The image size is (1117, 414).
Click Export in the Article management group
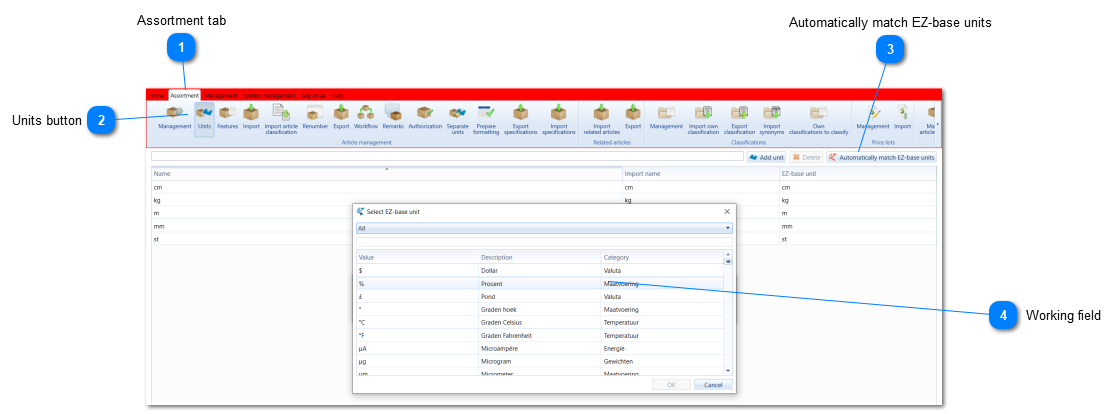point(341,118)
